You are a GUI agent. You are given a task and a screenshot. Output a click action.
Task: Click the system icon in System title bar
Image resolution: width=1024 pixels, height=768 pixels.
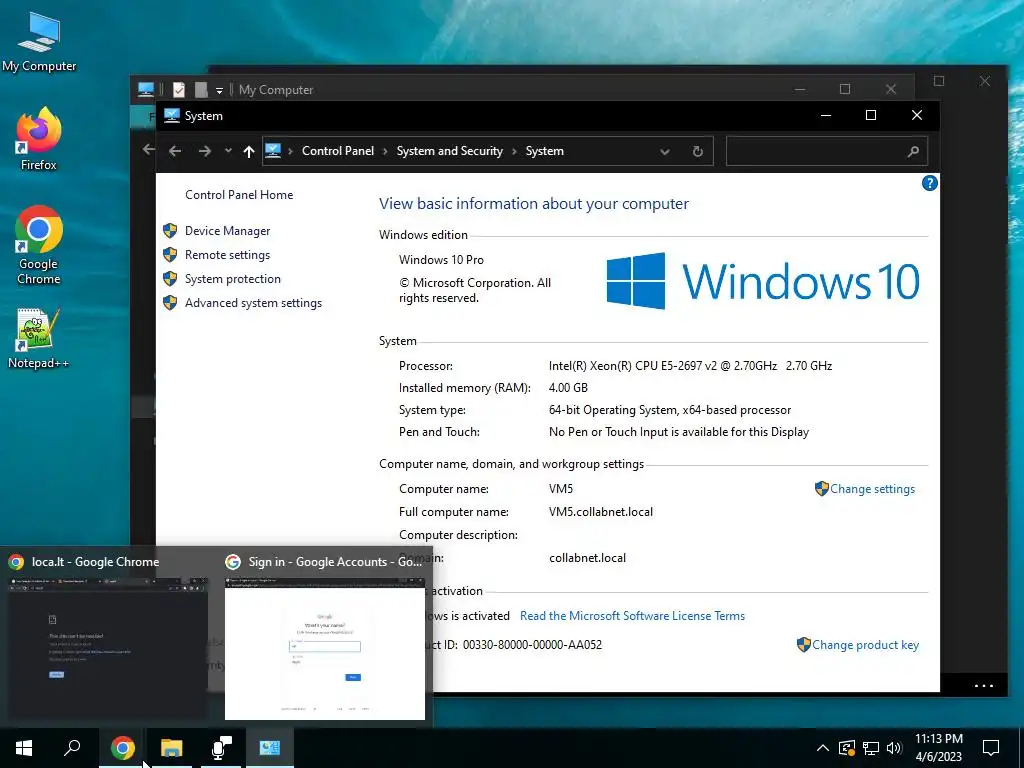pos(172,116)
